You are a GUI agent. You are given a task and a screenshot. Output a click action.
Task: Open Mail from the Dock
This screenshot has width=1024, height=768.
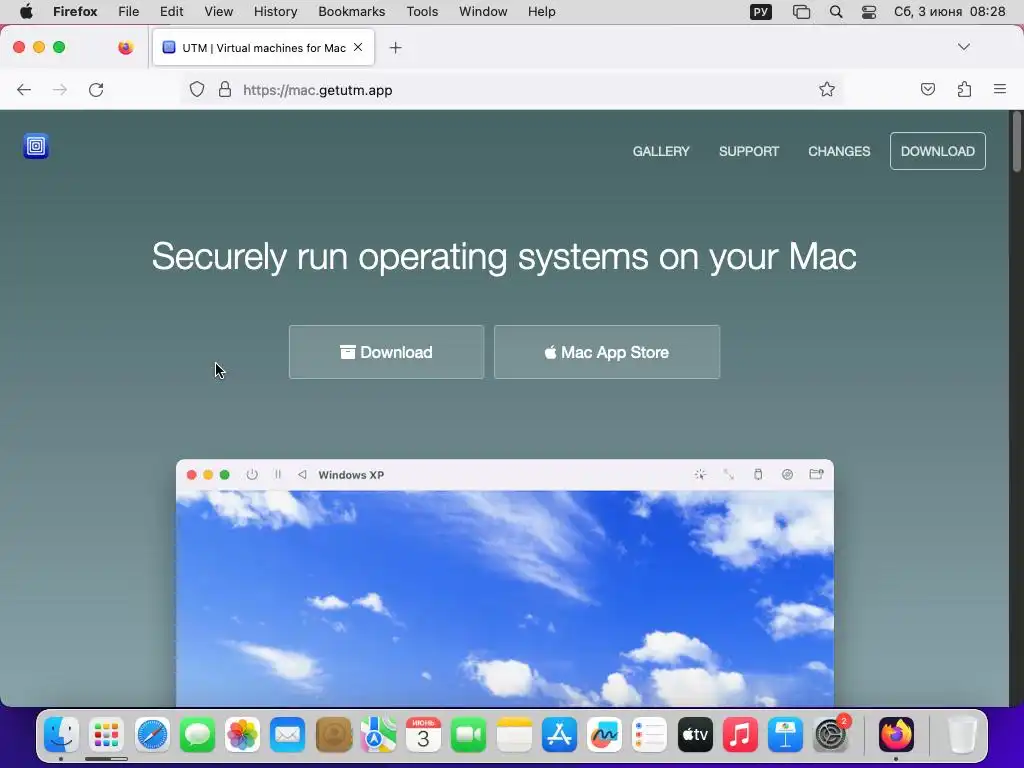pos(287,735)
